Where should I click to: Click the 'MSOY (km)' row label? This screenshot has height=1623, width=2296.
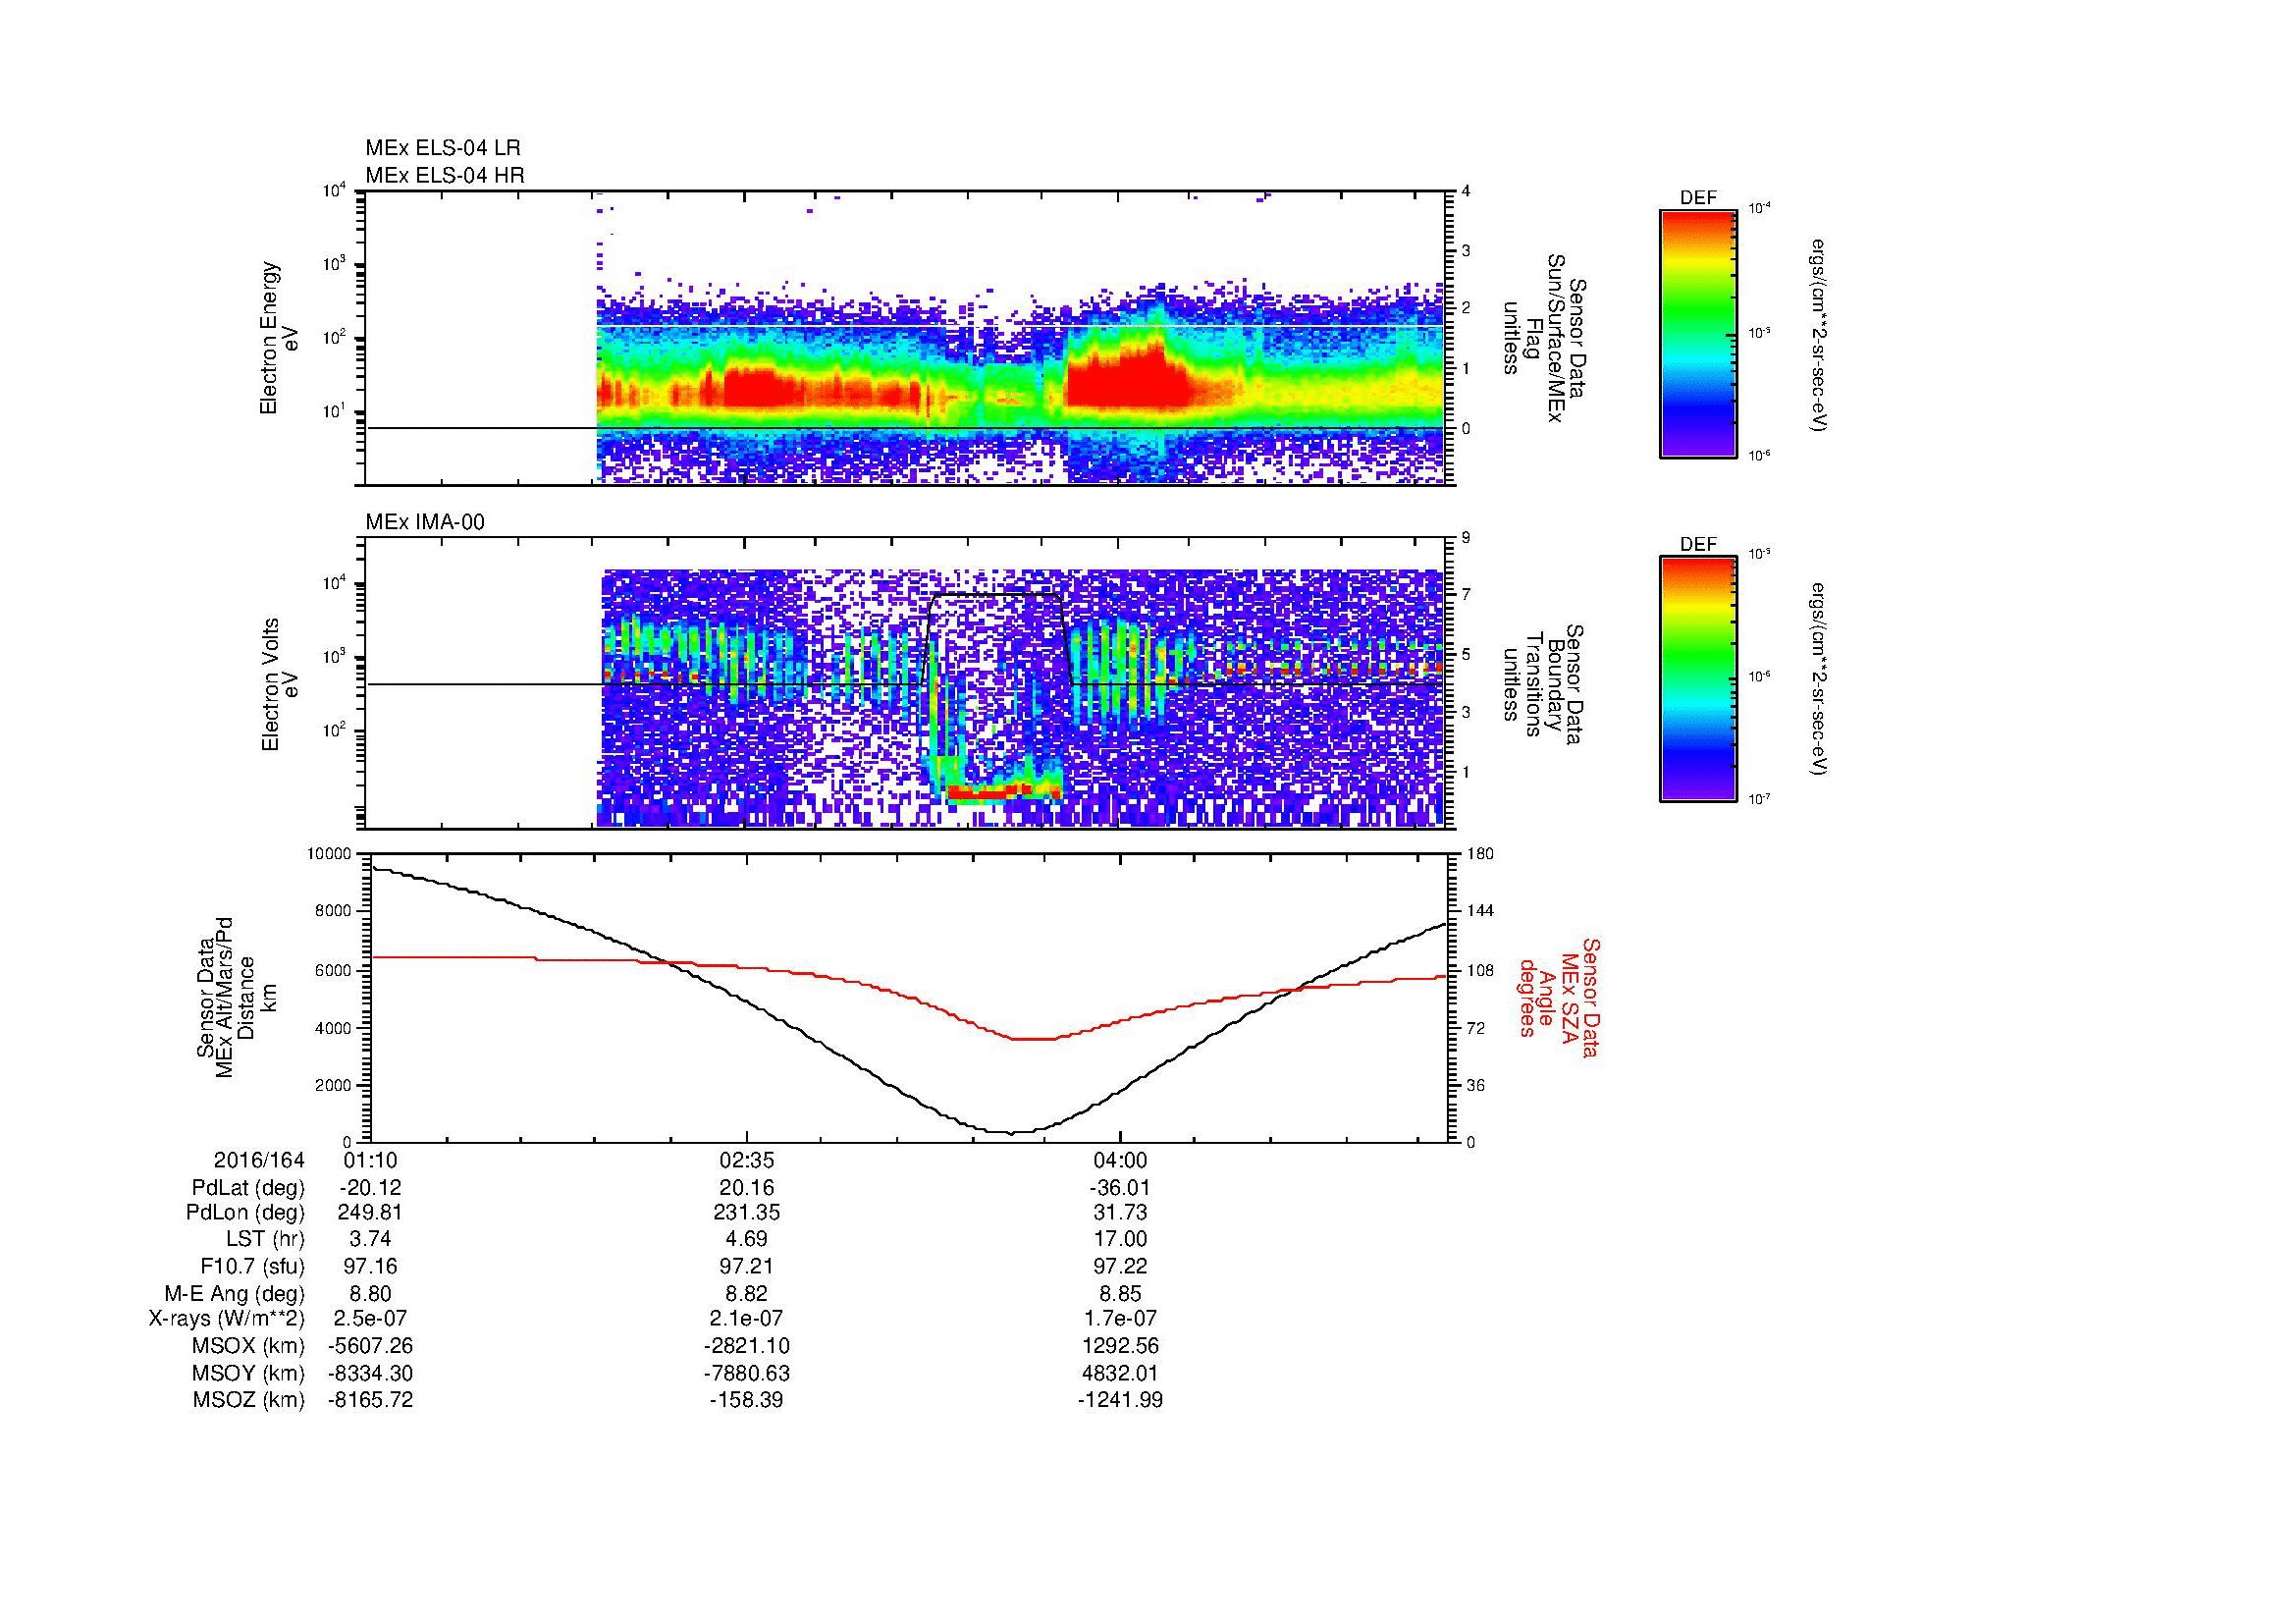(x=248, y=1373)
